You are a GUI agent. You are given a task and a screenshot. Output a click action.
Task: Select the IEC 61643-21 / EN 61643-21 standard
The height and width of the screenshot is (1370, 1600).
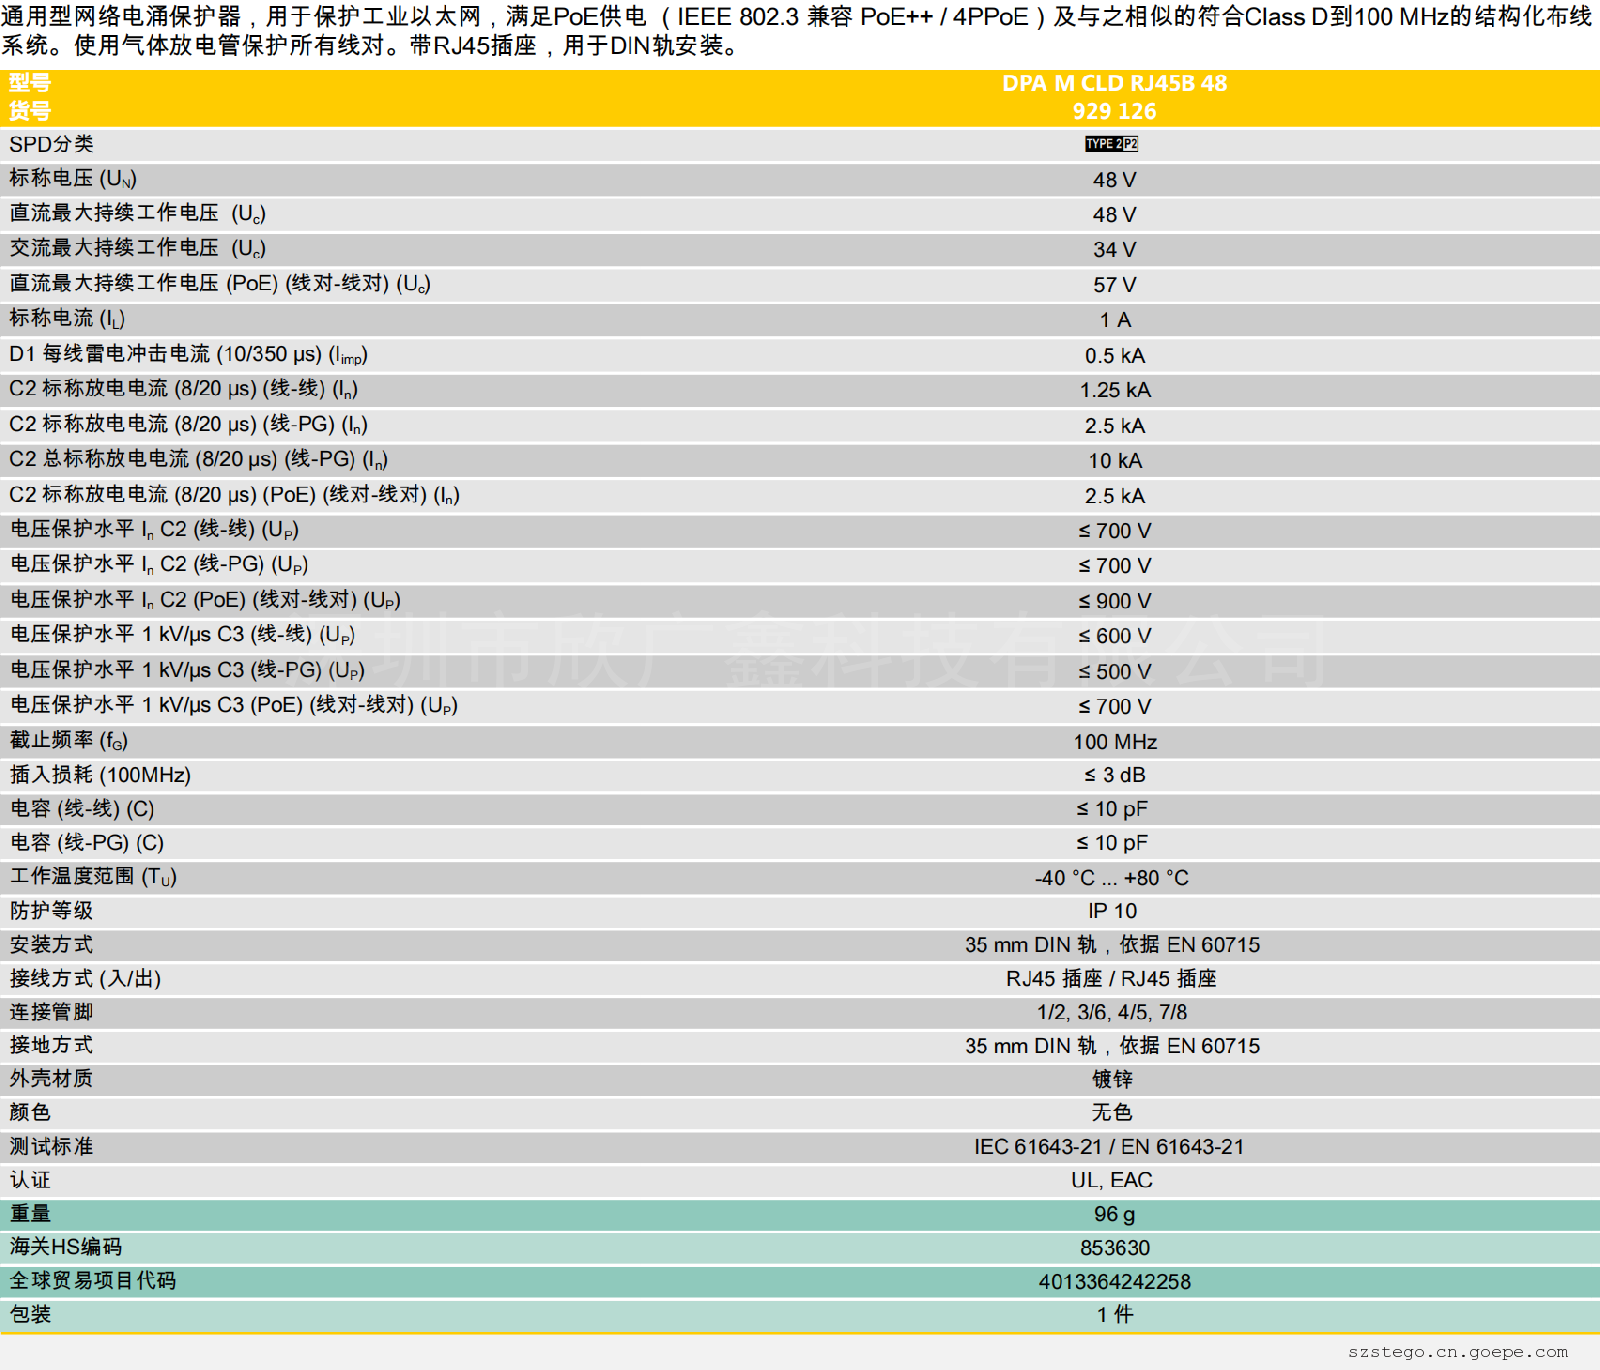tap(1109, 1147)
